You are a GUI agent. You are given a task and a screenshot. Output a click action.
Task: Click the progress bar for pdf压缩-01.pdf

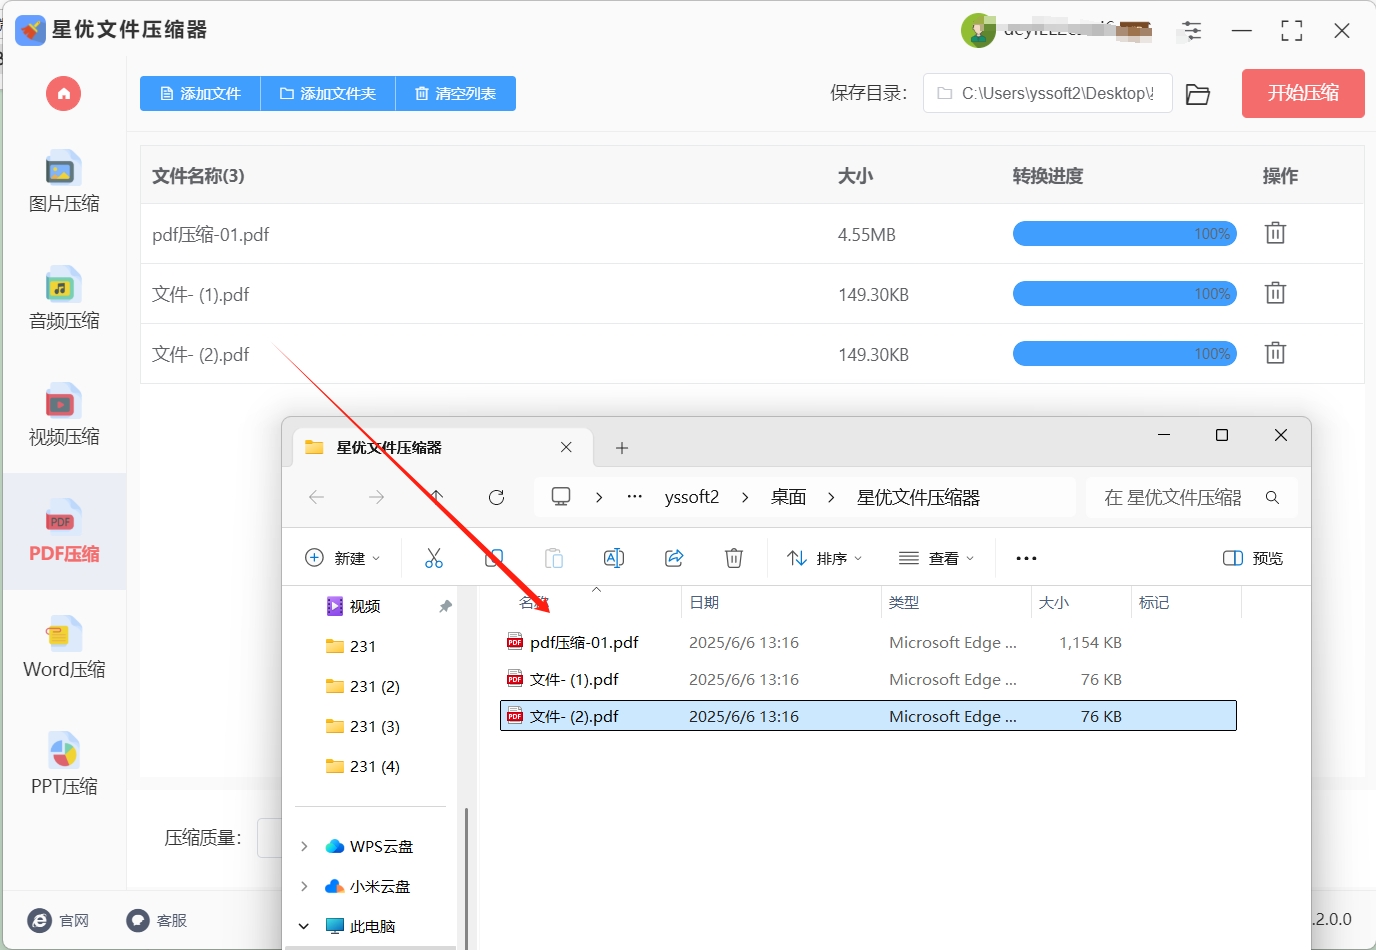pos(1125,234)
